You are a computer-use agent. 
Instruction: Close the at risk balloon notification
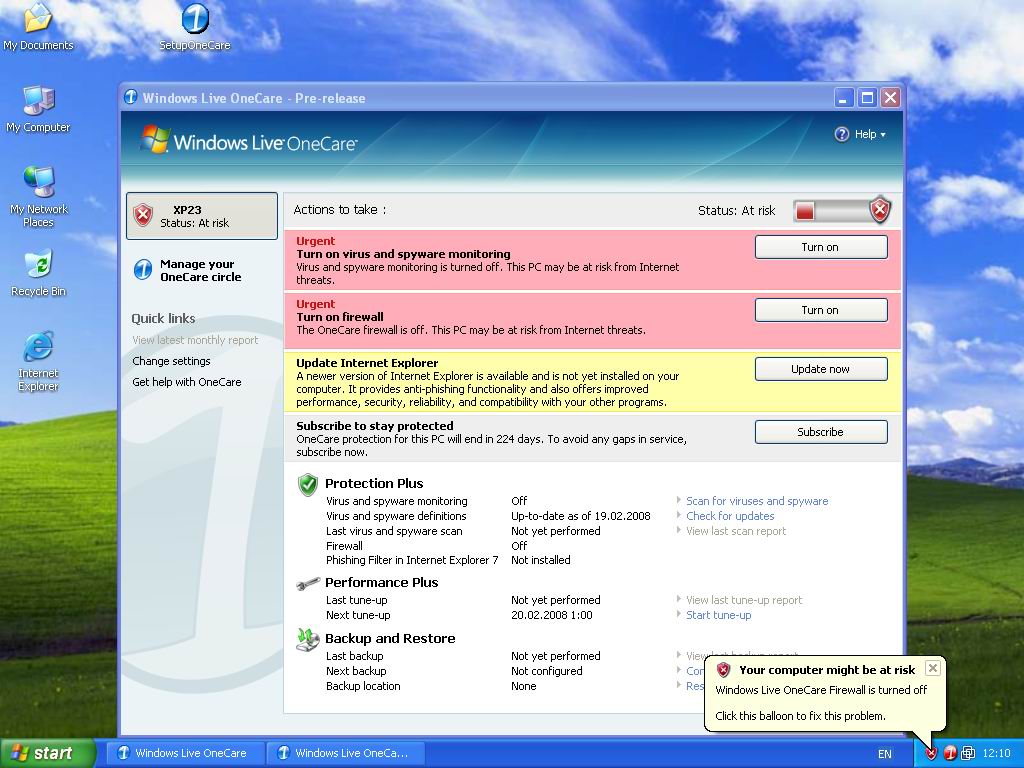[x=933, y=667]
